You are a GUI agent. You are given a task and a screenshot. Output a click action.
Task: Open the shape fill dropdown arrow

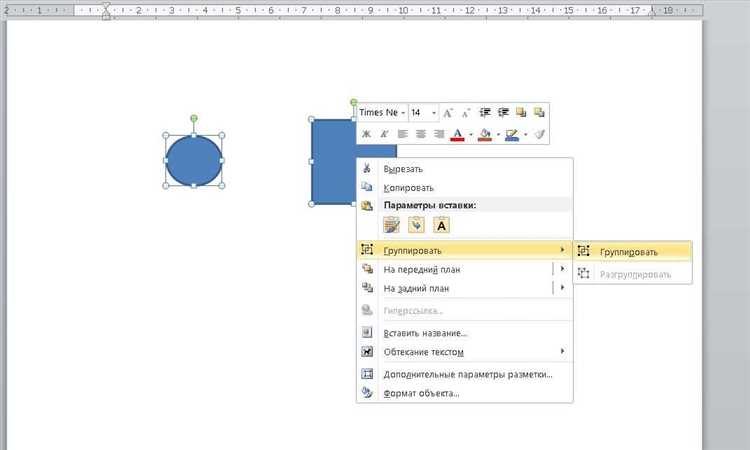[498, 134]
